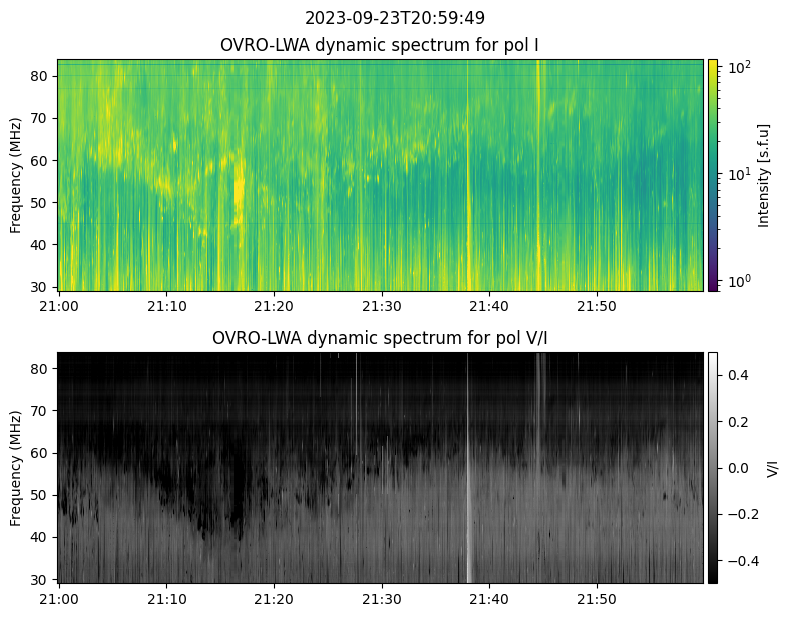Click the 21:50 time tick under the bottom panel
Image resolution: width=789 pixels, height=617 pixels.
tap(597, 597)
